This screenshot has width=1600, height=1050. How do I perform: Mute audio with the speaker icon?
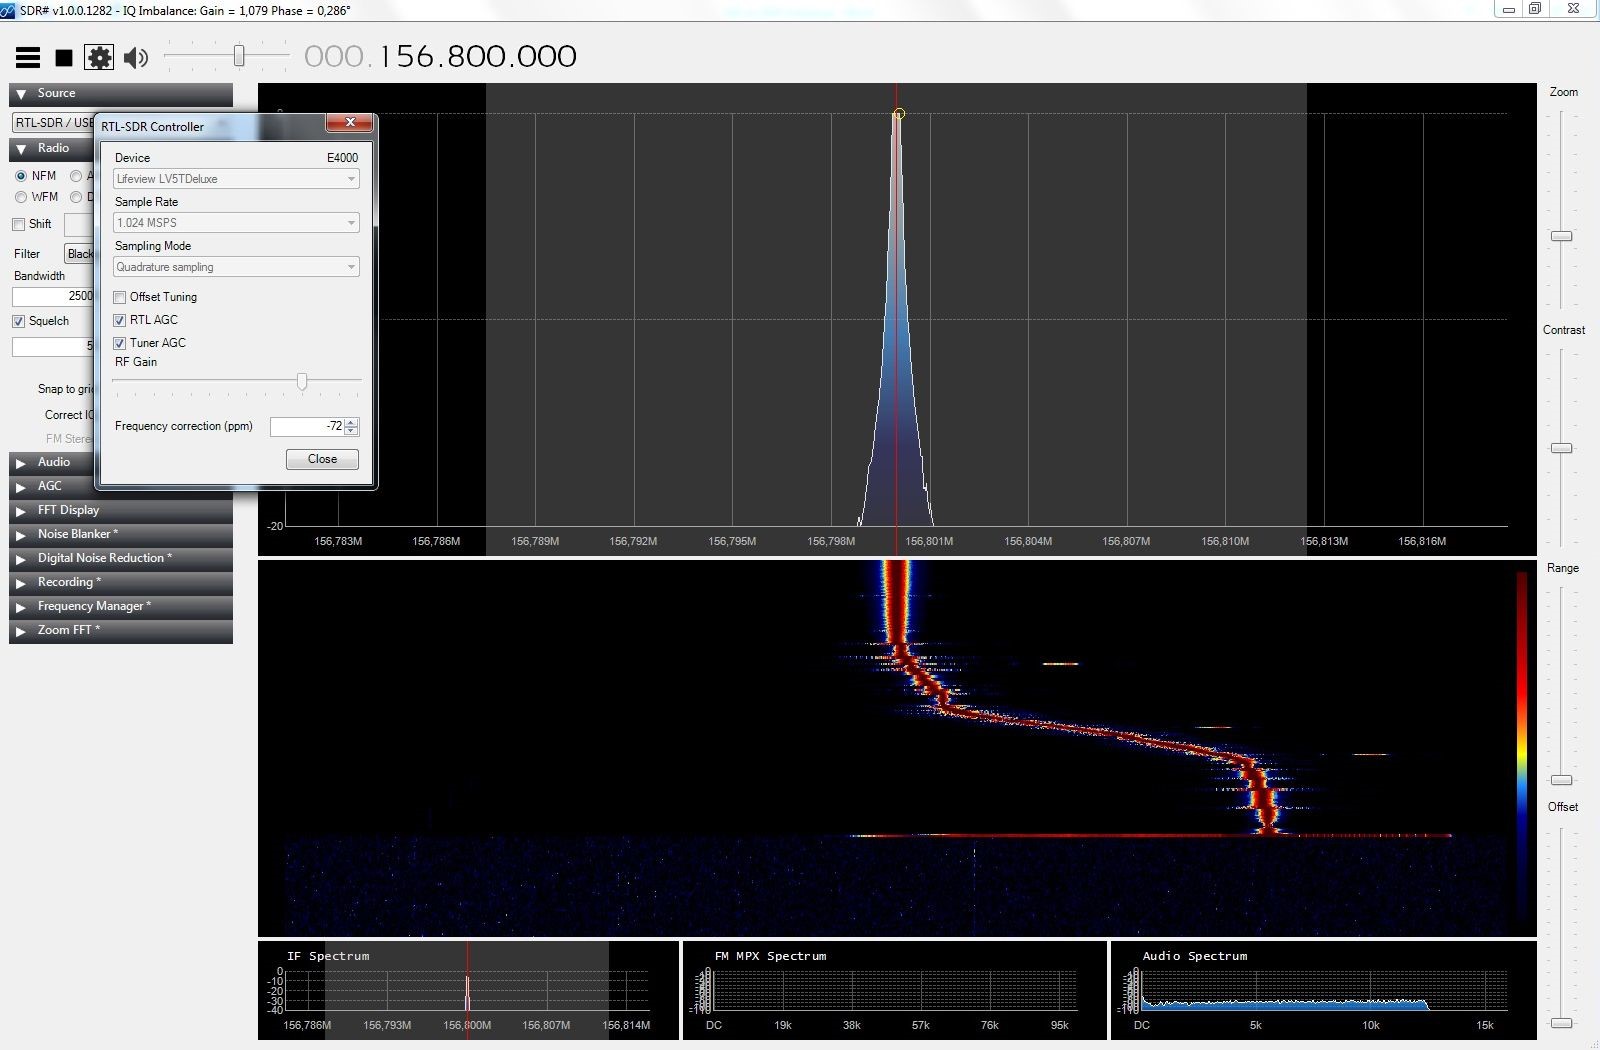136,58
